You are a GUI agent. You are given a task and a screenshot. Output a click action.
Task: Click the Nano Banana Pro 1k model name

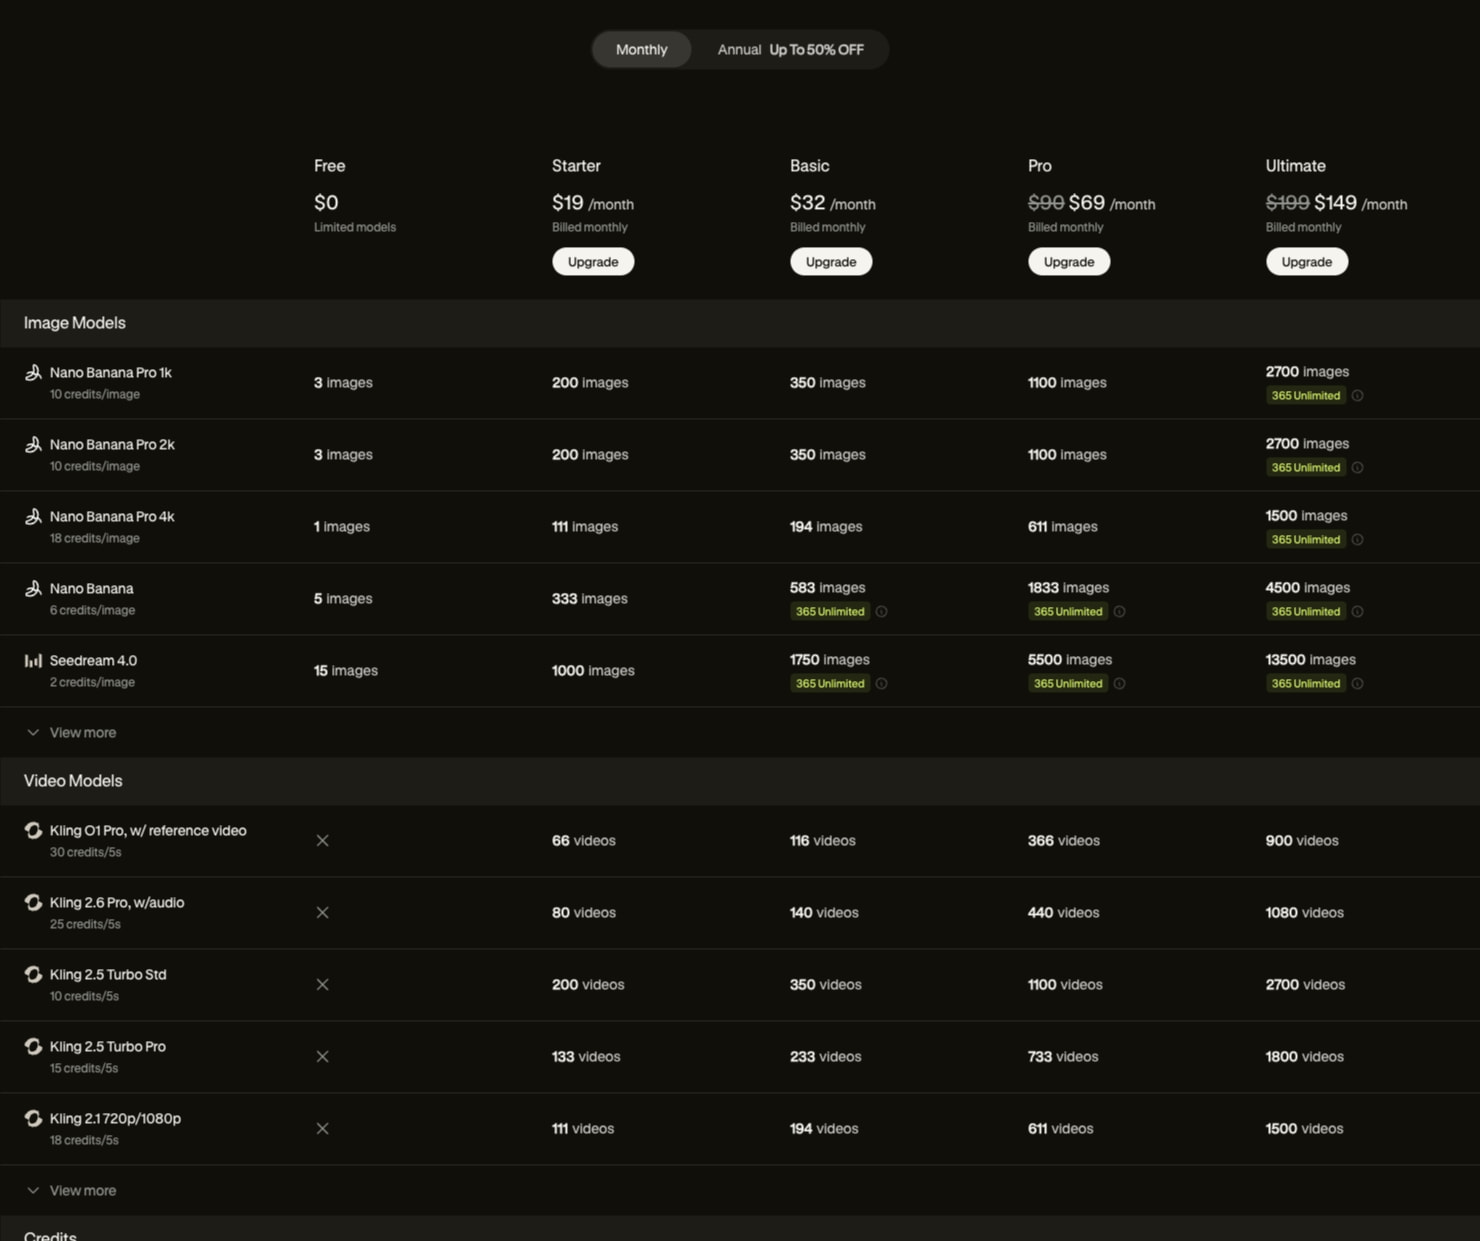coord(111,372)
